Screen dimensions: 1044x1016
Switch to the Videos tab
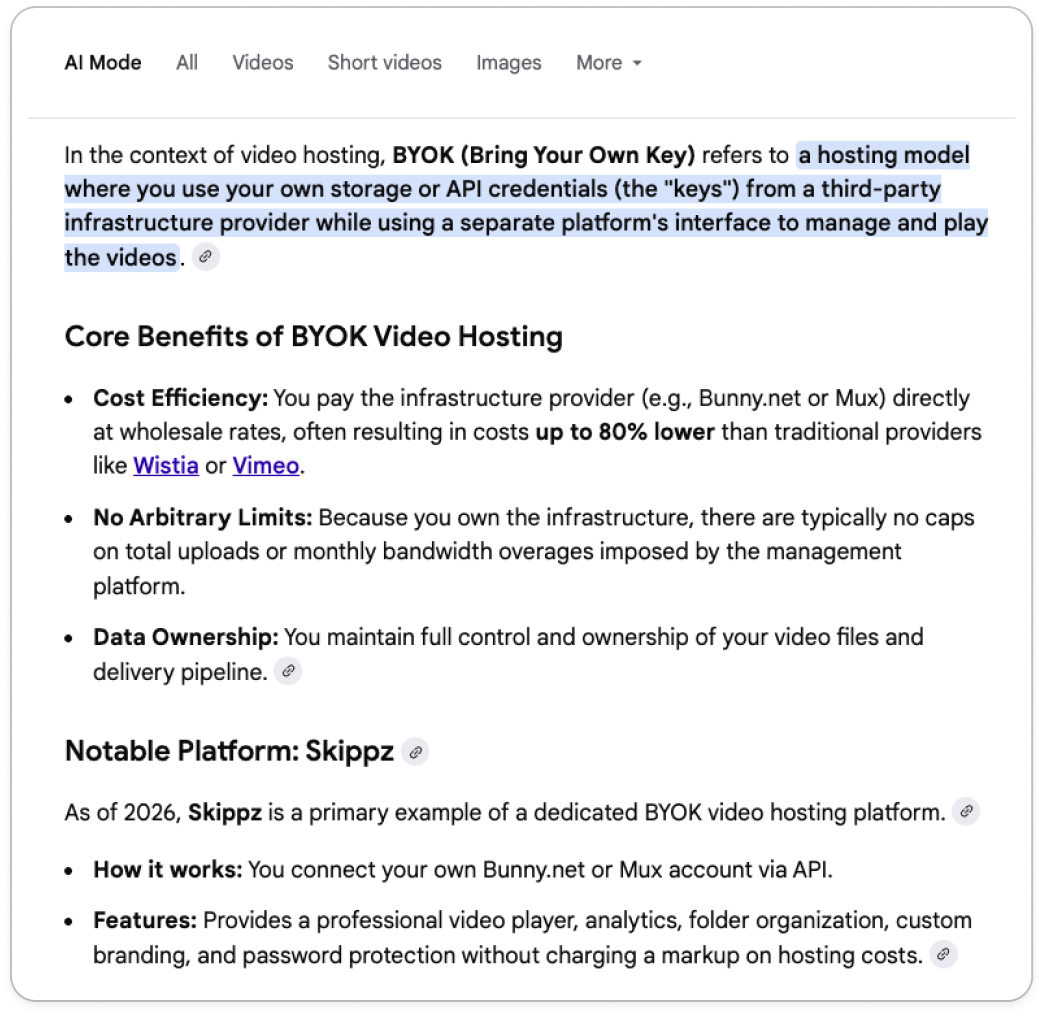[262, 62]
